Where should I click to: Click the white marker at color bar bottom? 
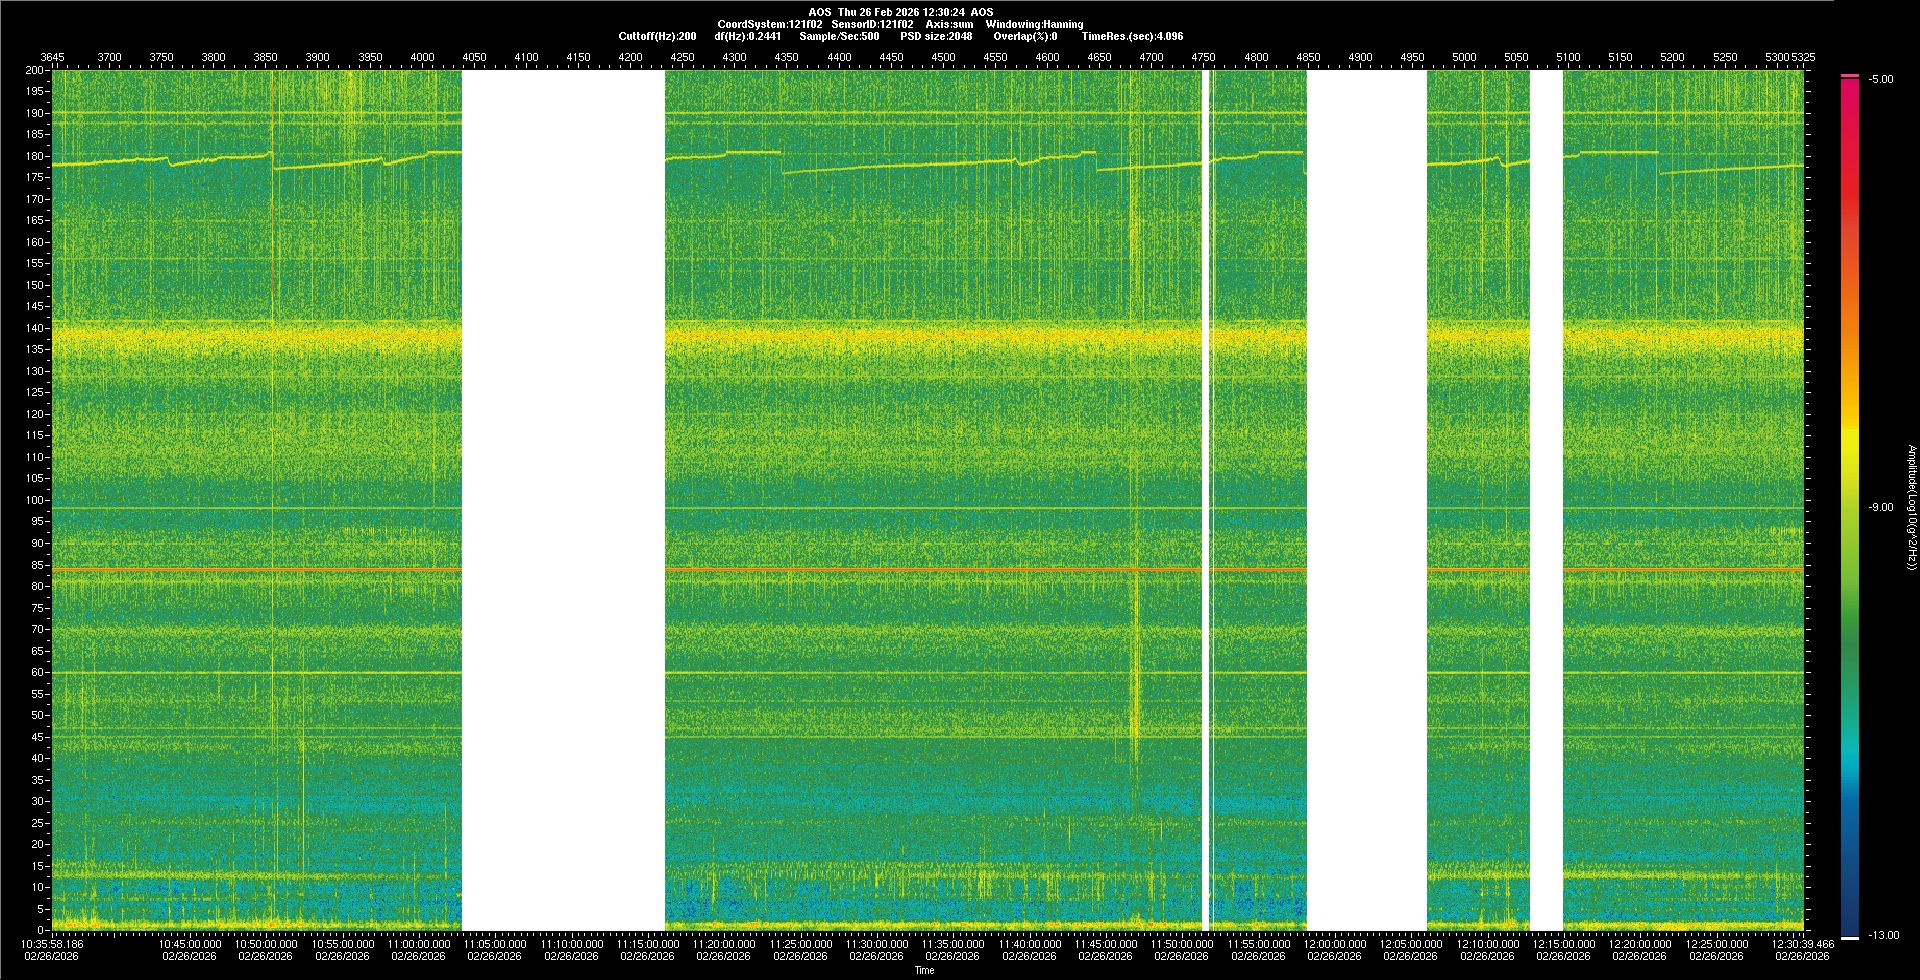[x=1850, y=937]
